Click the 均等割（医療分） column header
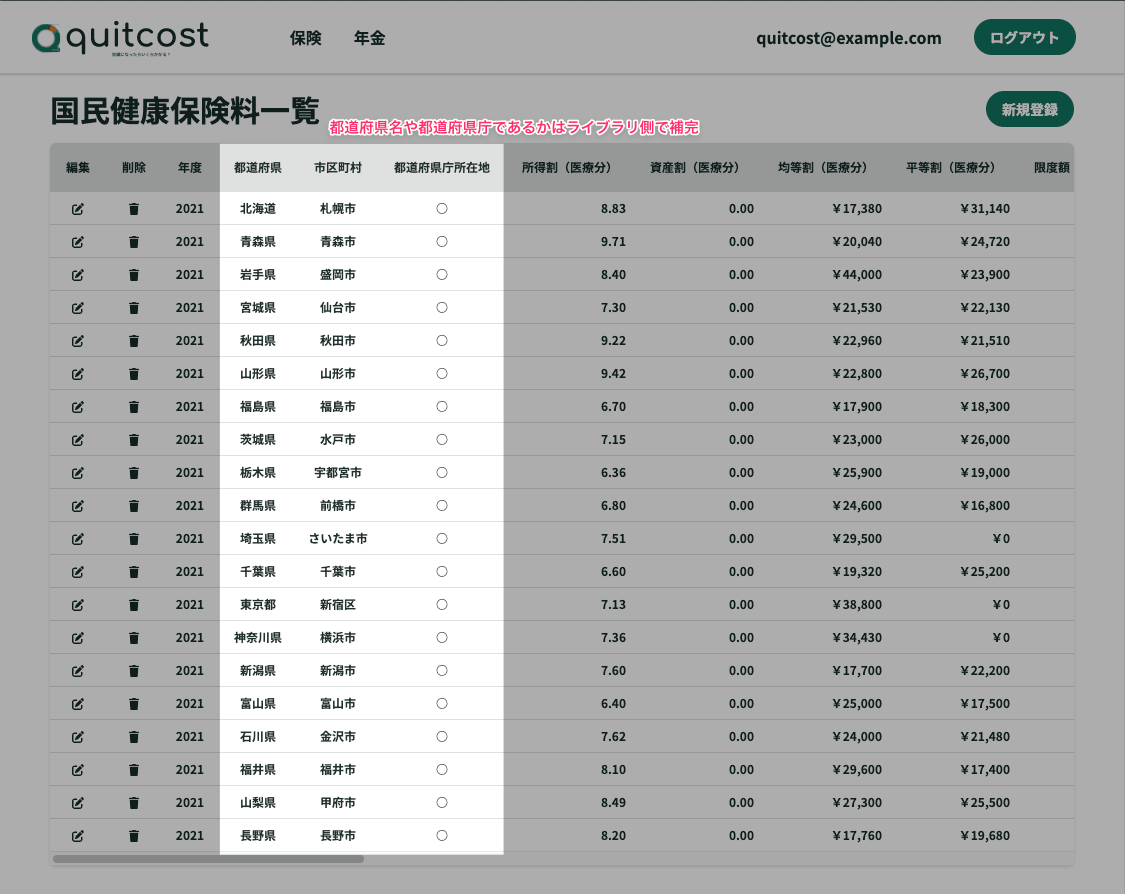This screenshot has width=1125, height=894. (823, 168)
